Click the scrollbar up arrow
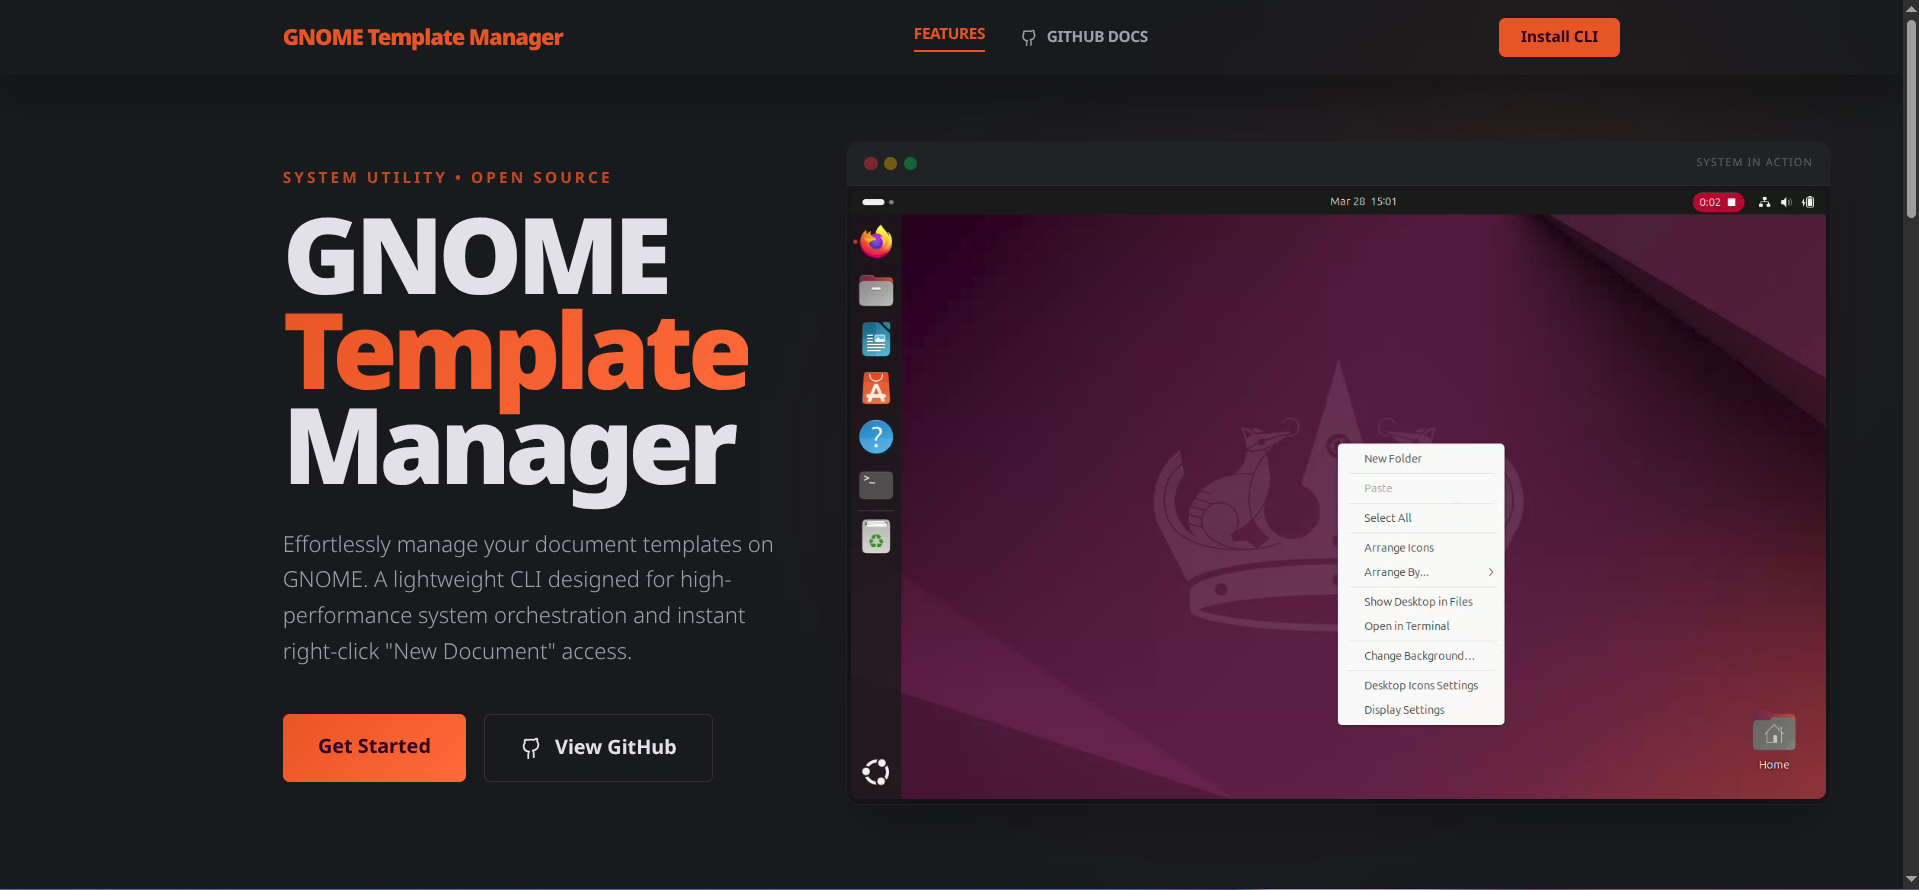1919x890 pixels. (1911, 7)
